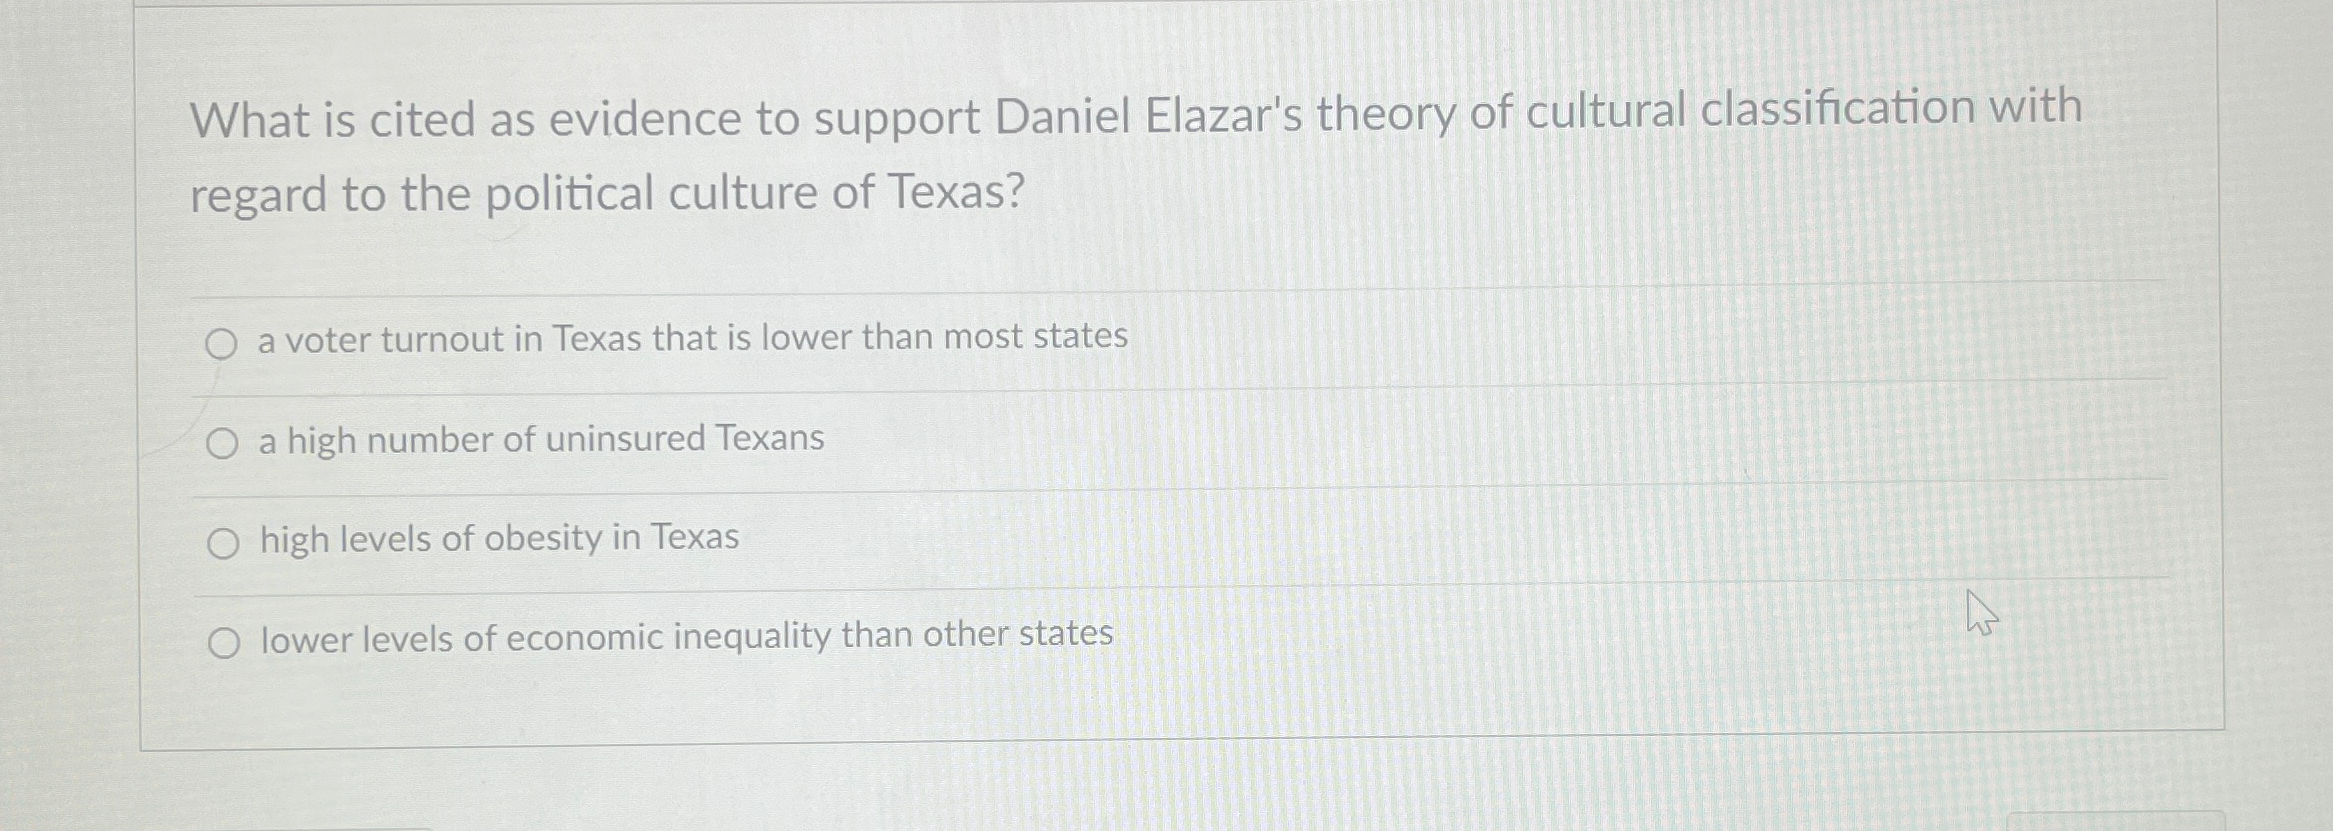Click the answer text about uninsured Texans
The image size is (2333, 831).
point(540,439)
